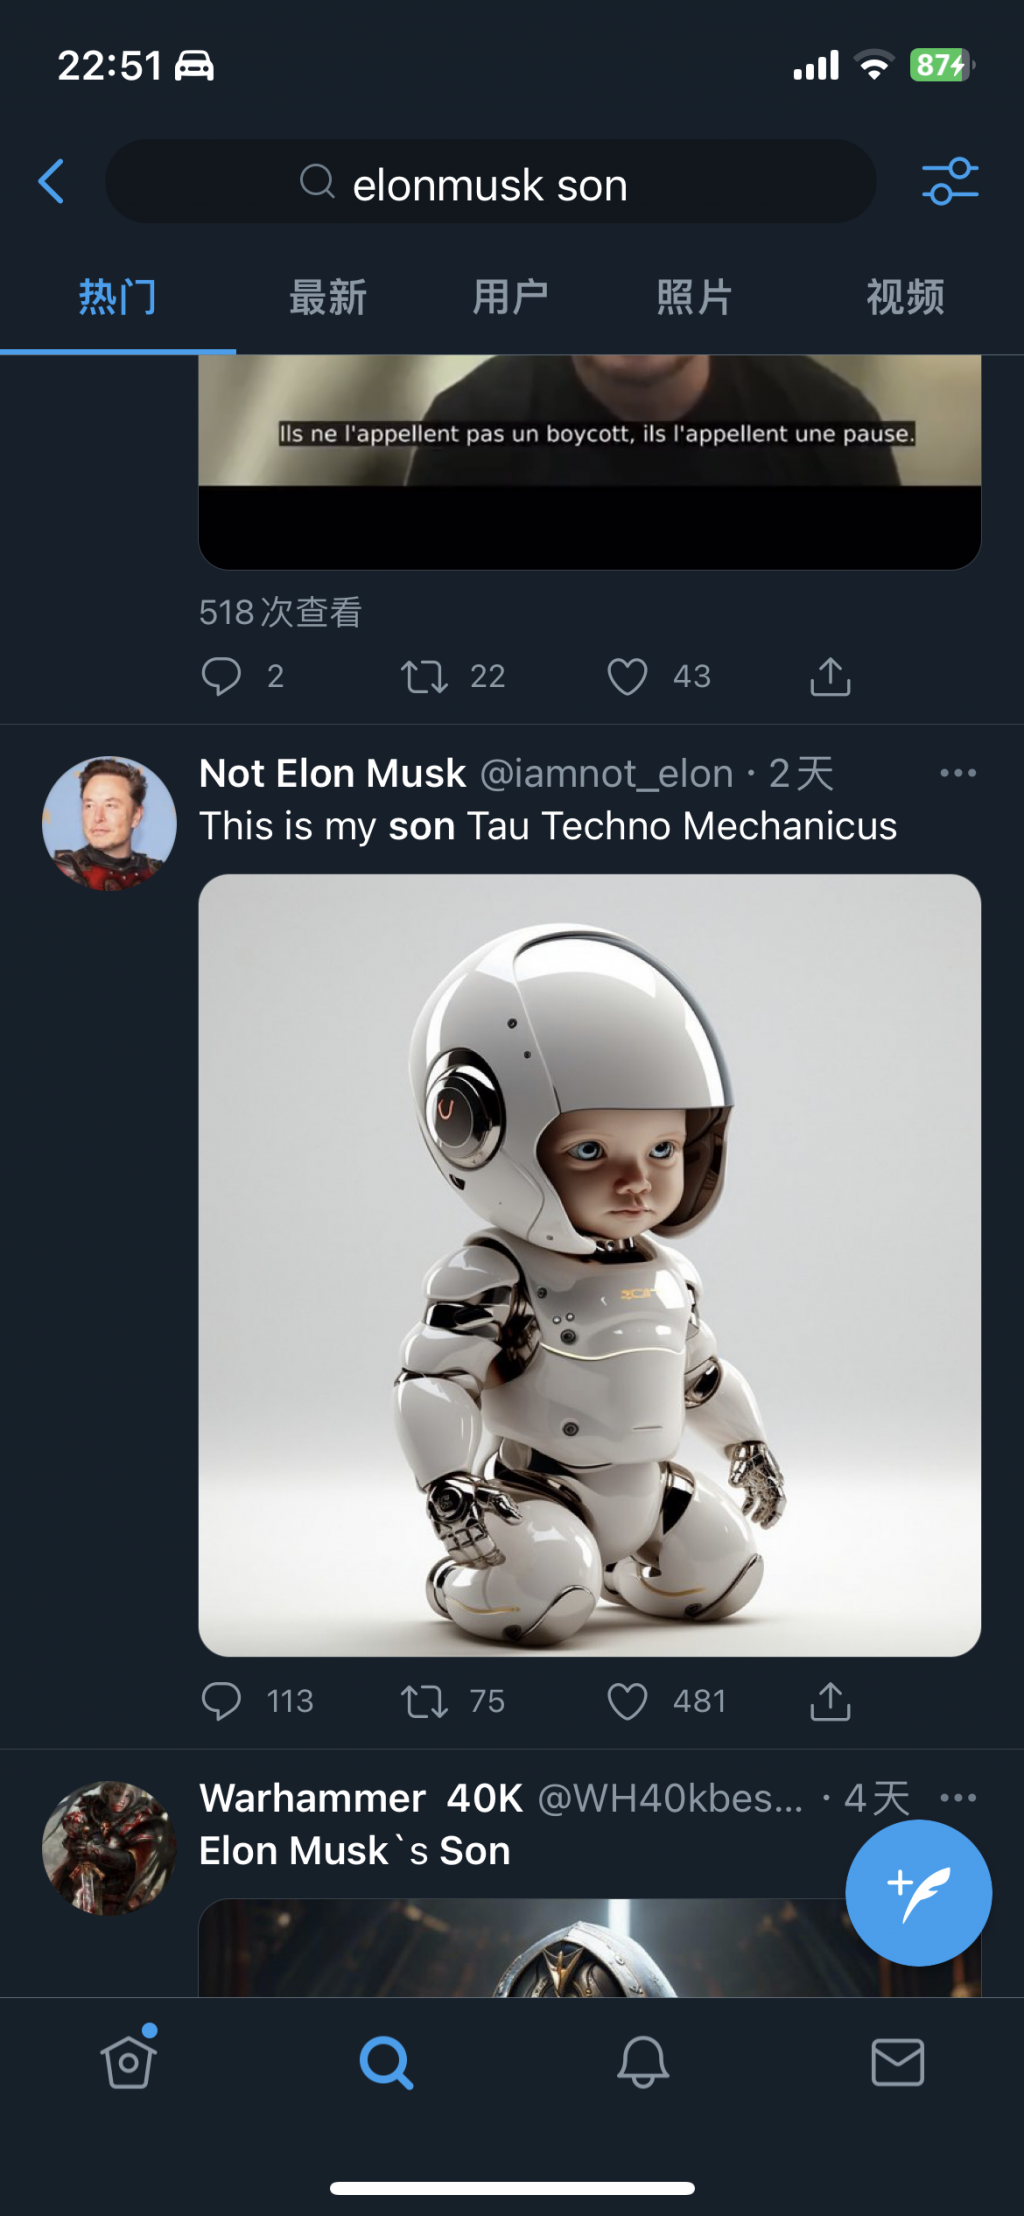Open Messages envelope in bottom bar
The image size is (1024, 2216).
897,2061
